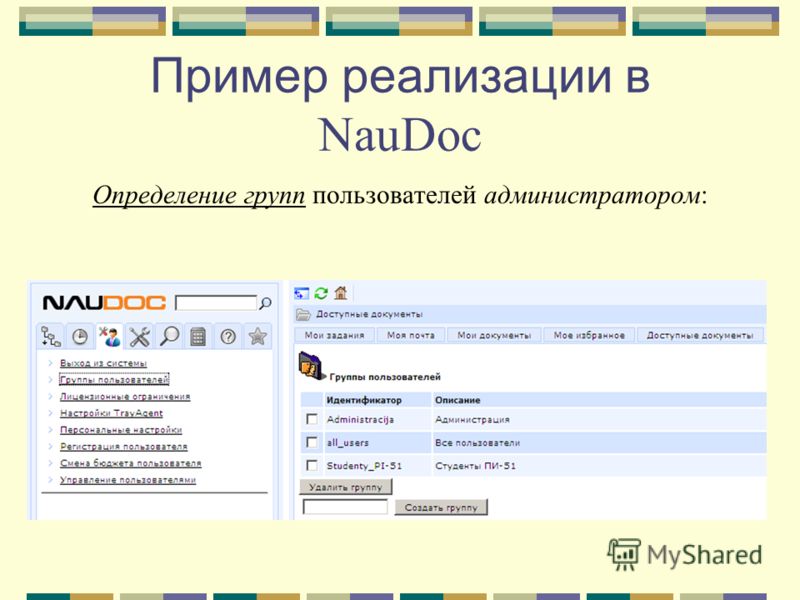Image resolution: width=800 pixels, height=600 pixels.
Task: Click the home house icon
Action: [341, 293]
